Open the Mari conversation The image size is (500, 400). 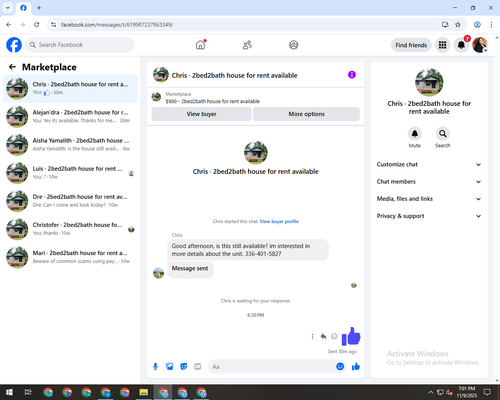click(70, 257)
